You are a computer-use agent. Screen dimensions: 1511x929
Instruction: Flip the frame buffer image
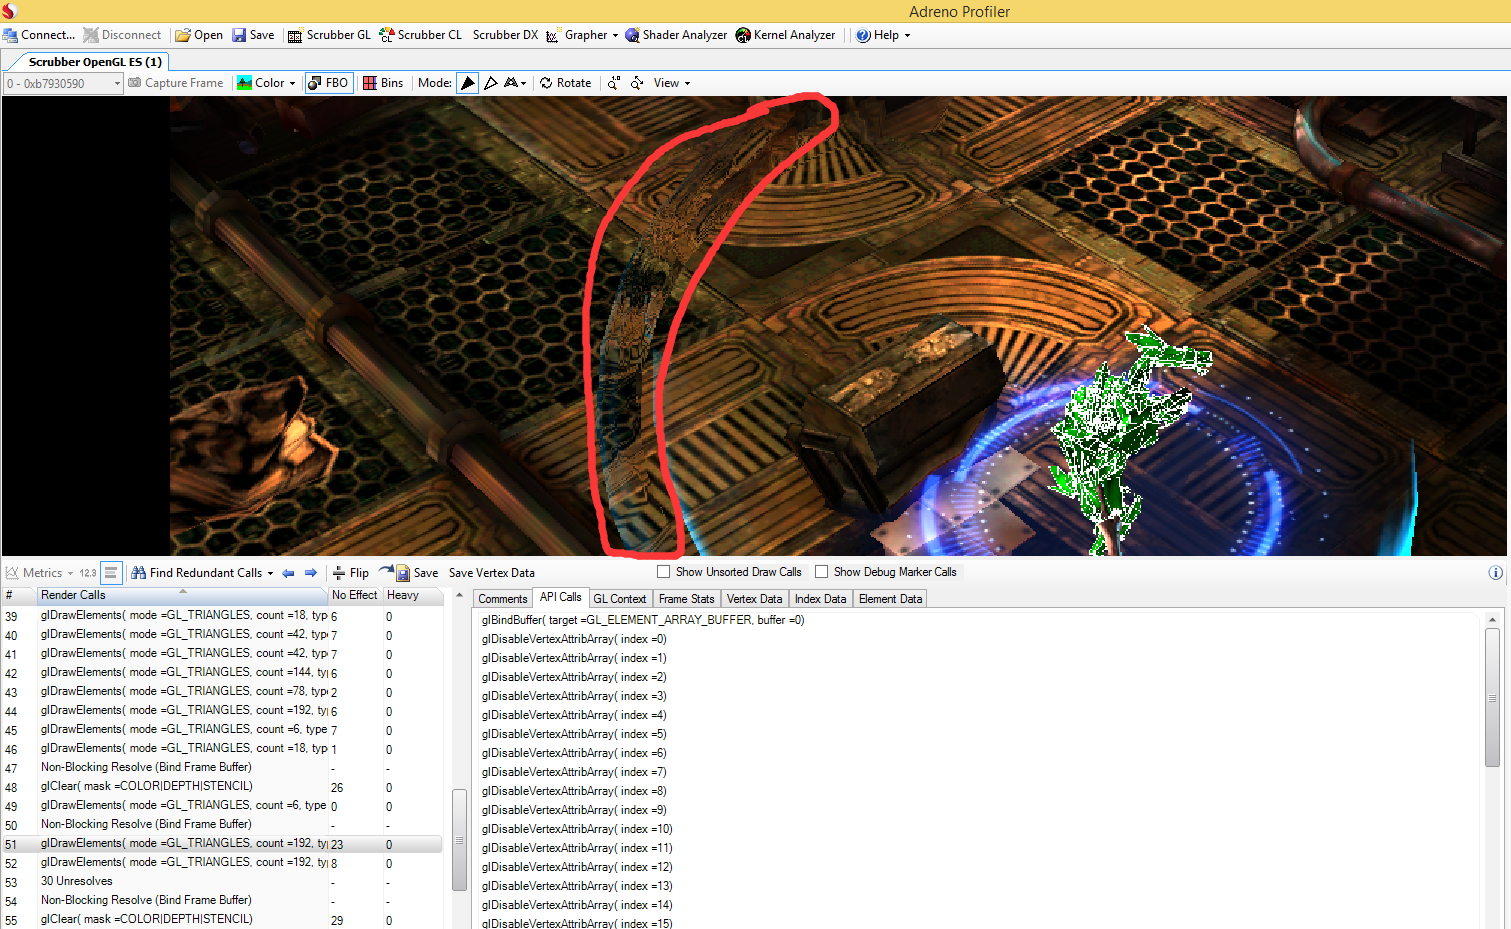351,573
